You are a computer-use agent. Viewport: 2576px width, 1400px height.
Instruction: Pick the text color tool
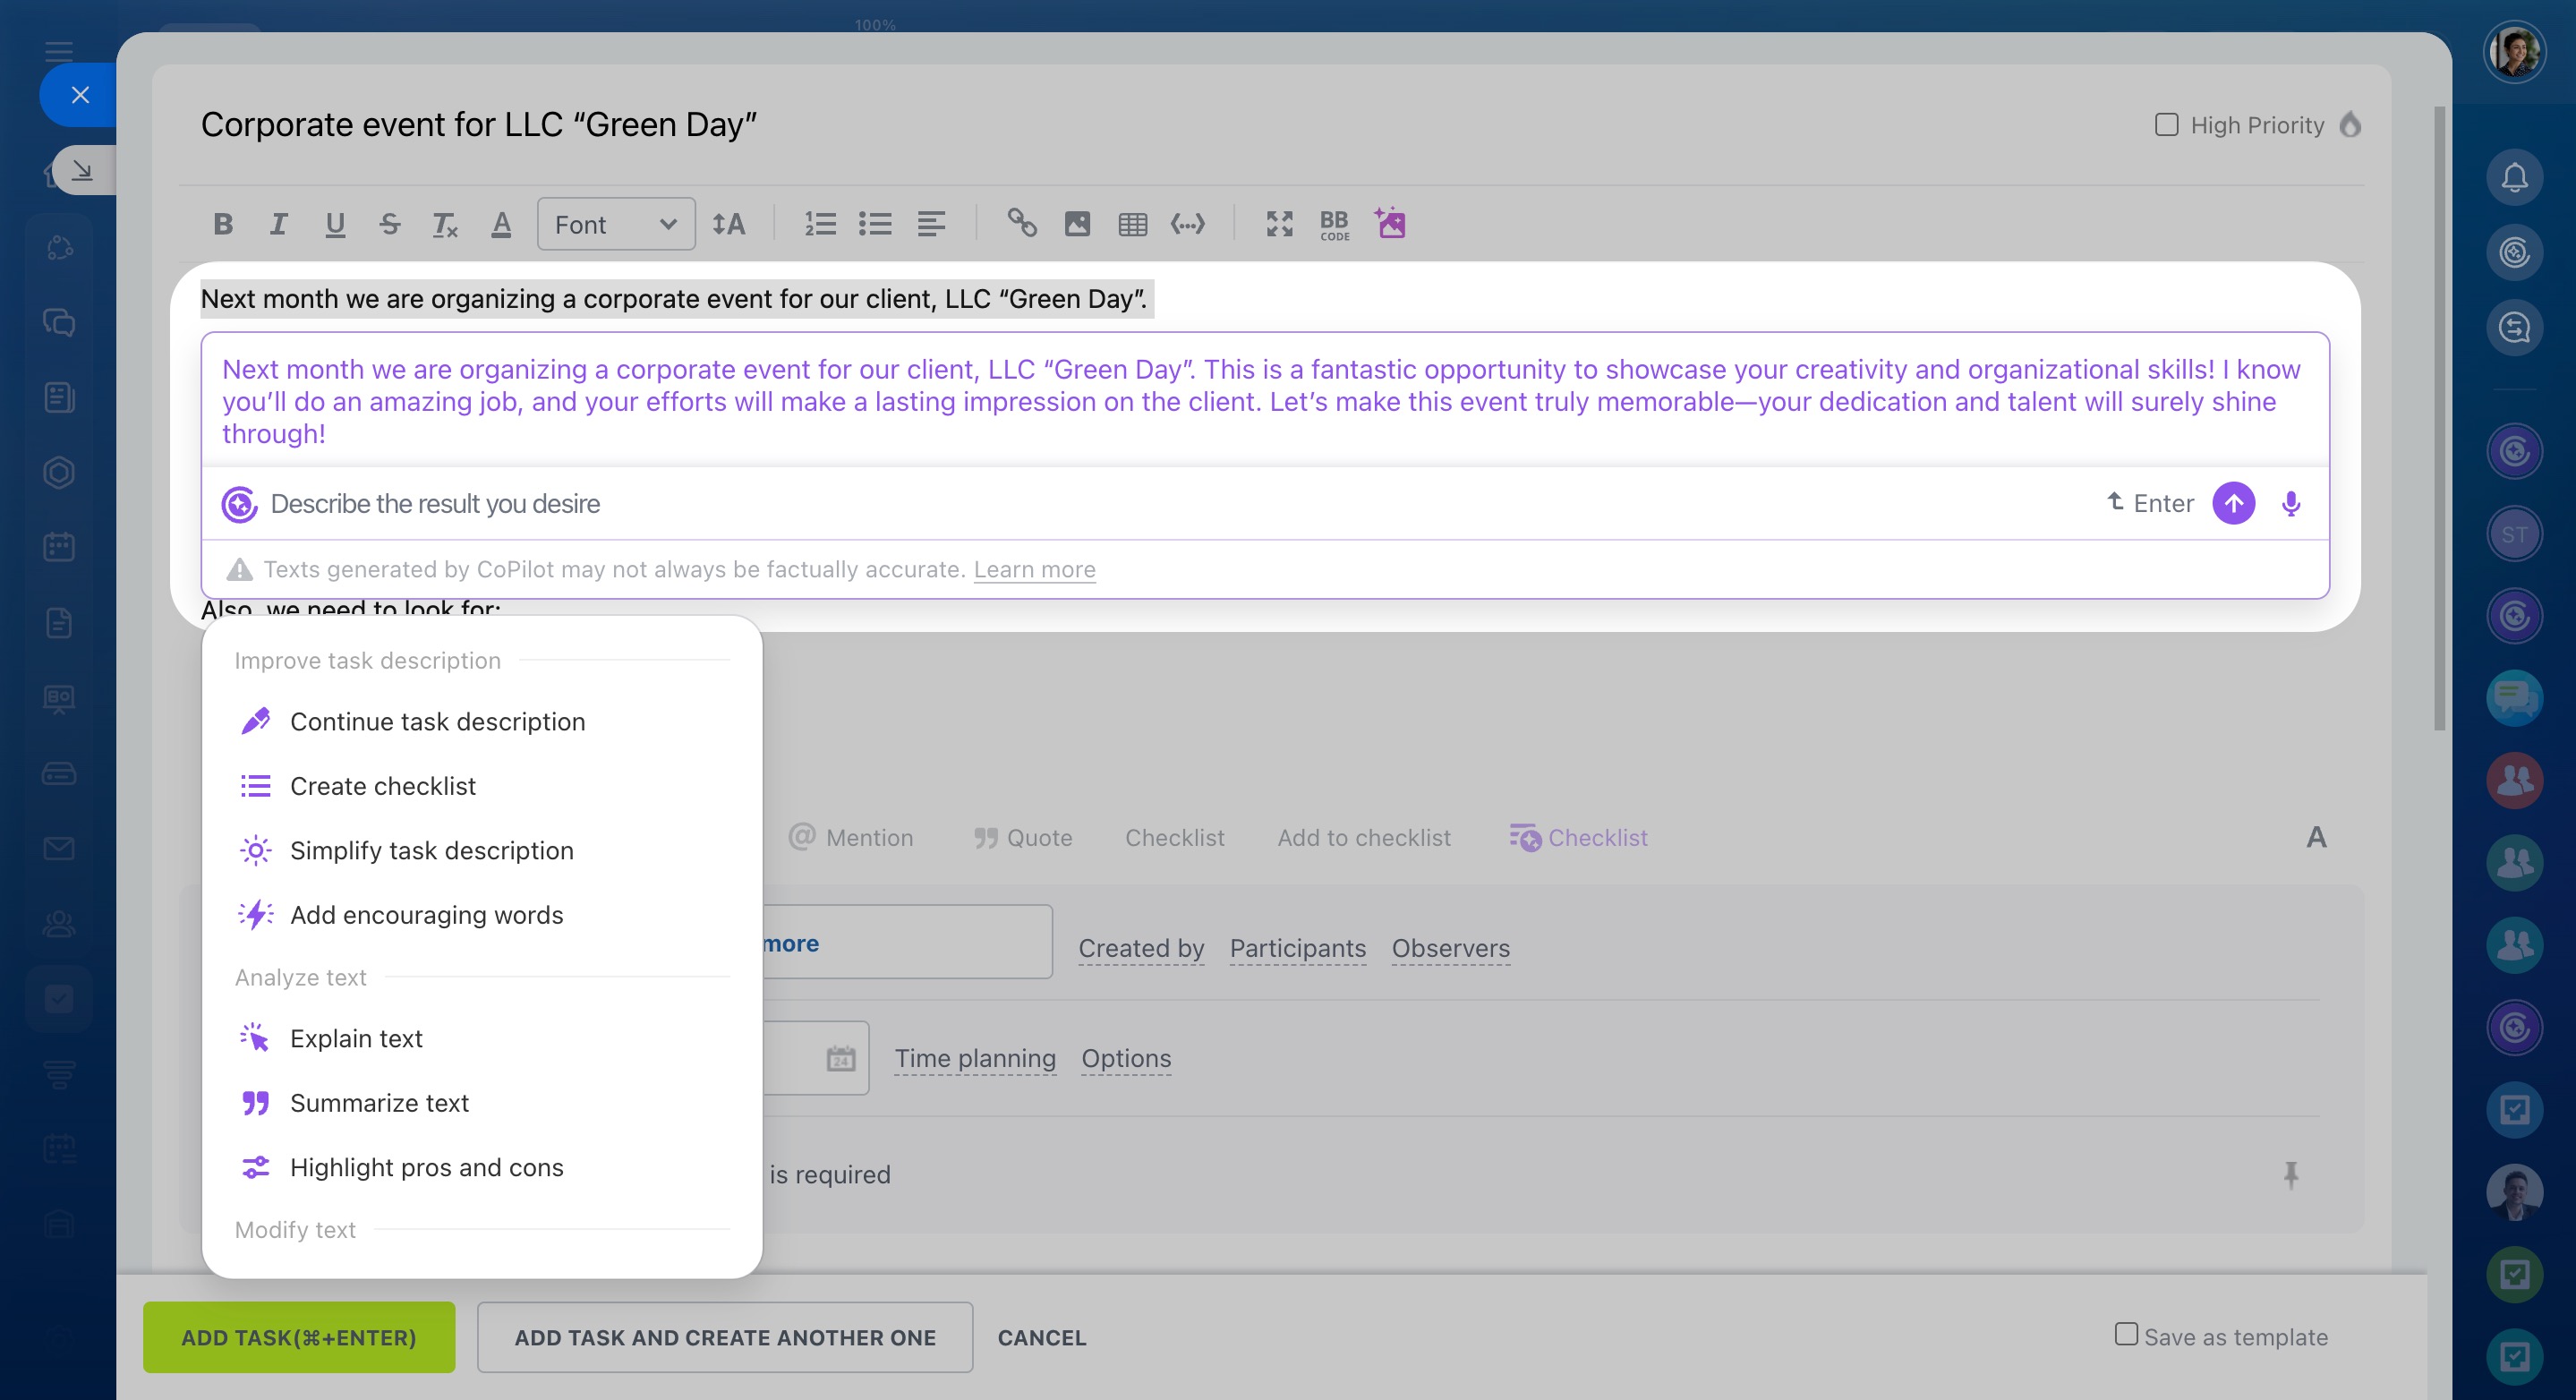[501, 224]
